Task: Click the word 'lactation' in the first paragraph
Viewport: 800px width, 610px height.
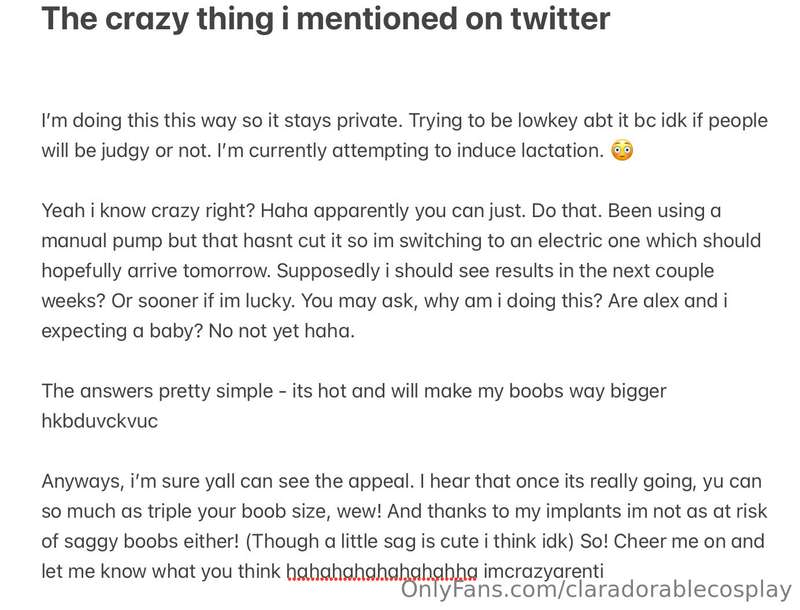Action: pyautogui.click(x=562, y=150)
